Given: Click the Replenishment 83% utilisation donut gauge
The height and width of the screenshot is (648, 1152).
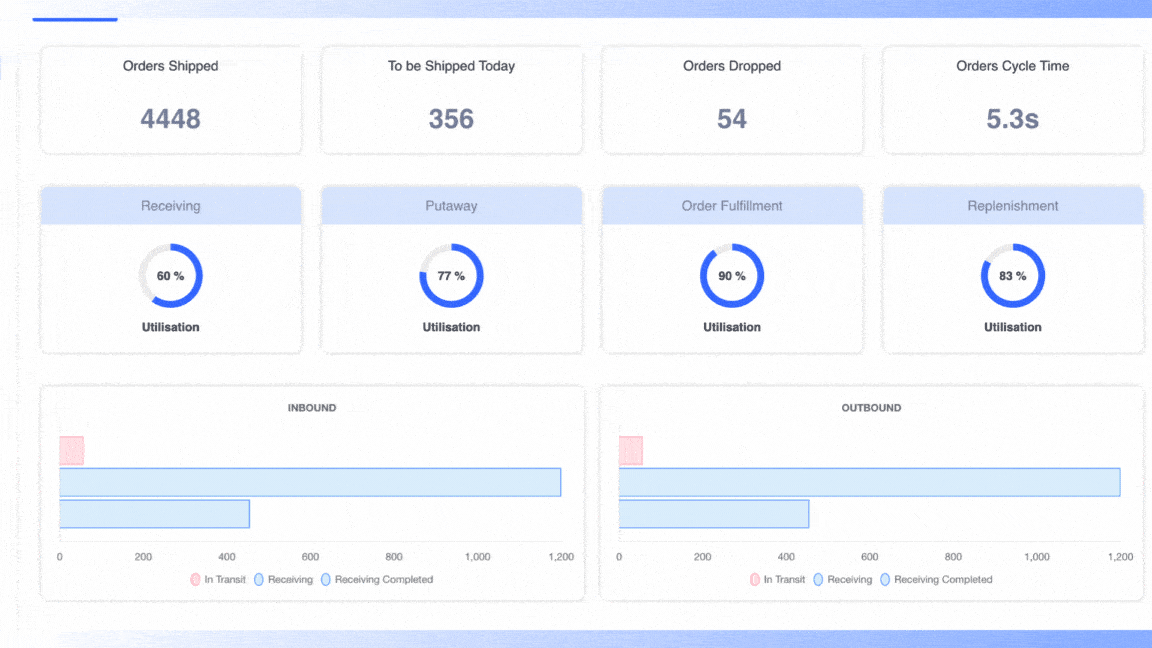Looking at the screenshot, I should (1012, 276).
